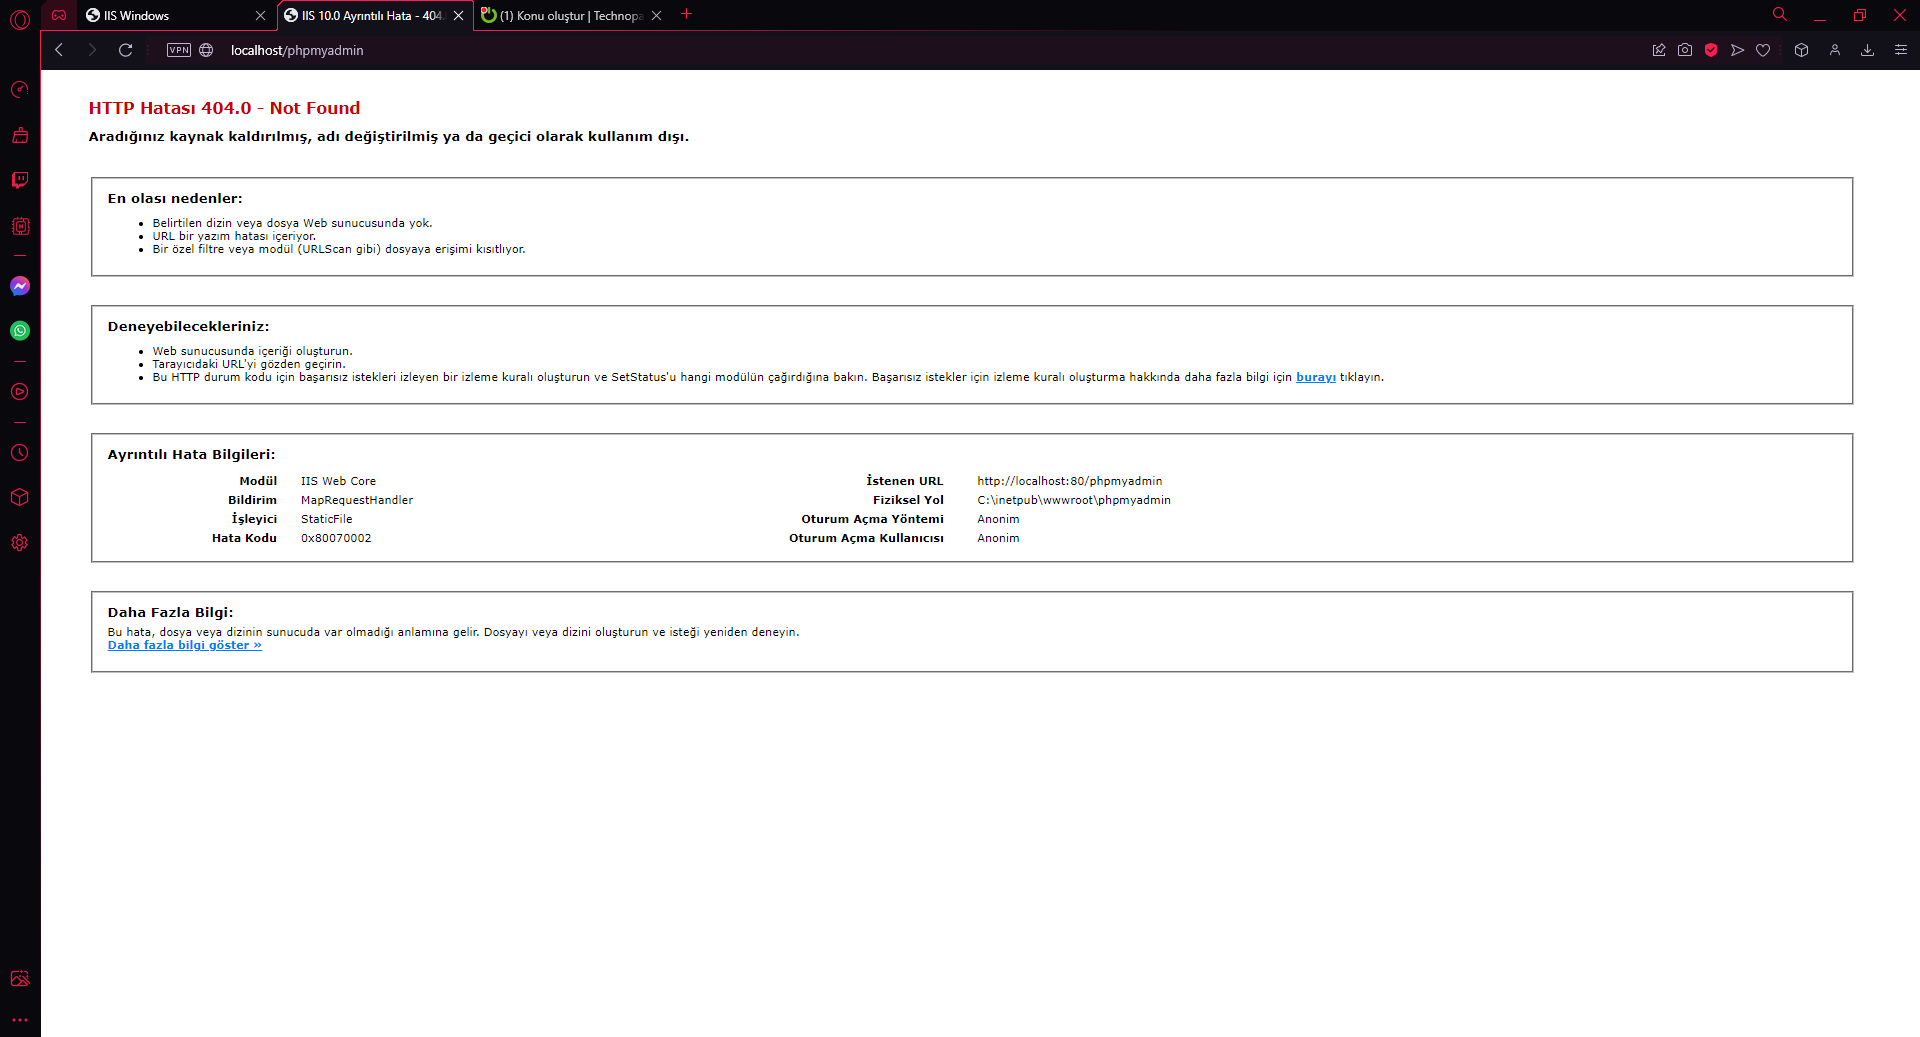Go back to the previous page
The image size is (1920, 1037).
click(59, 50)
